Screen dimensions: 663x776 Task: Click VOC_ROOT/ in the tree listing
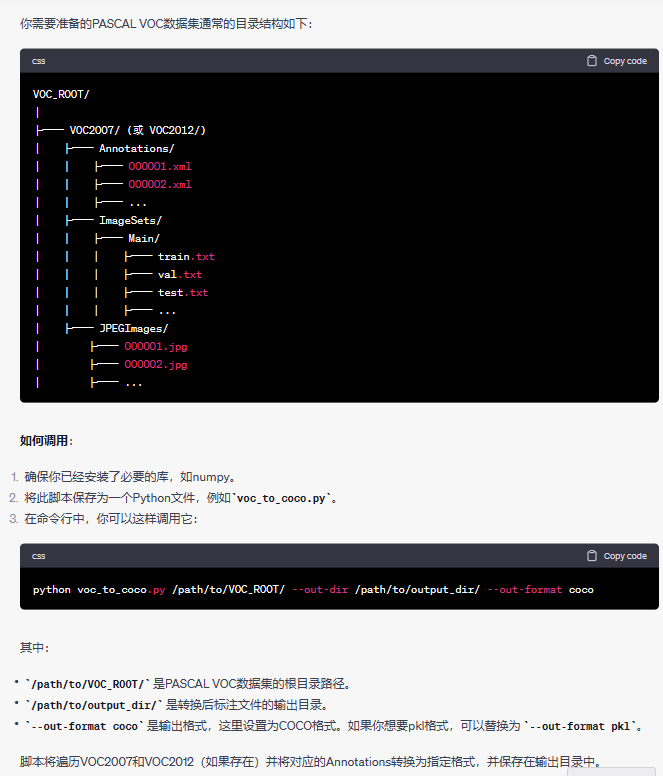coord(61,94)
